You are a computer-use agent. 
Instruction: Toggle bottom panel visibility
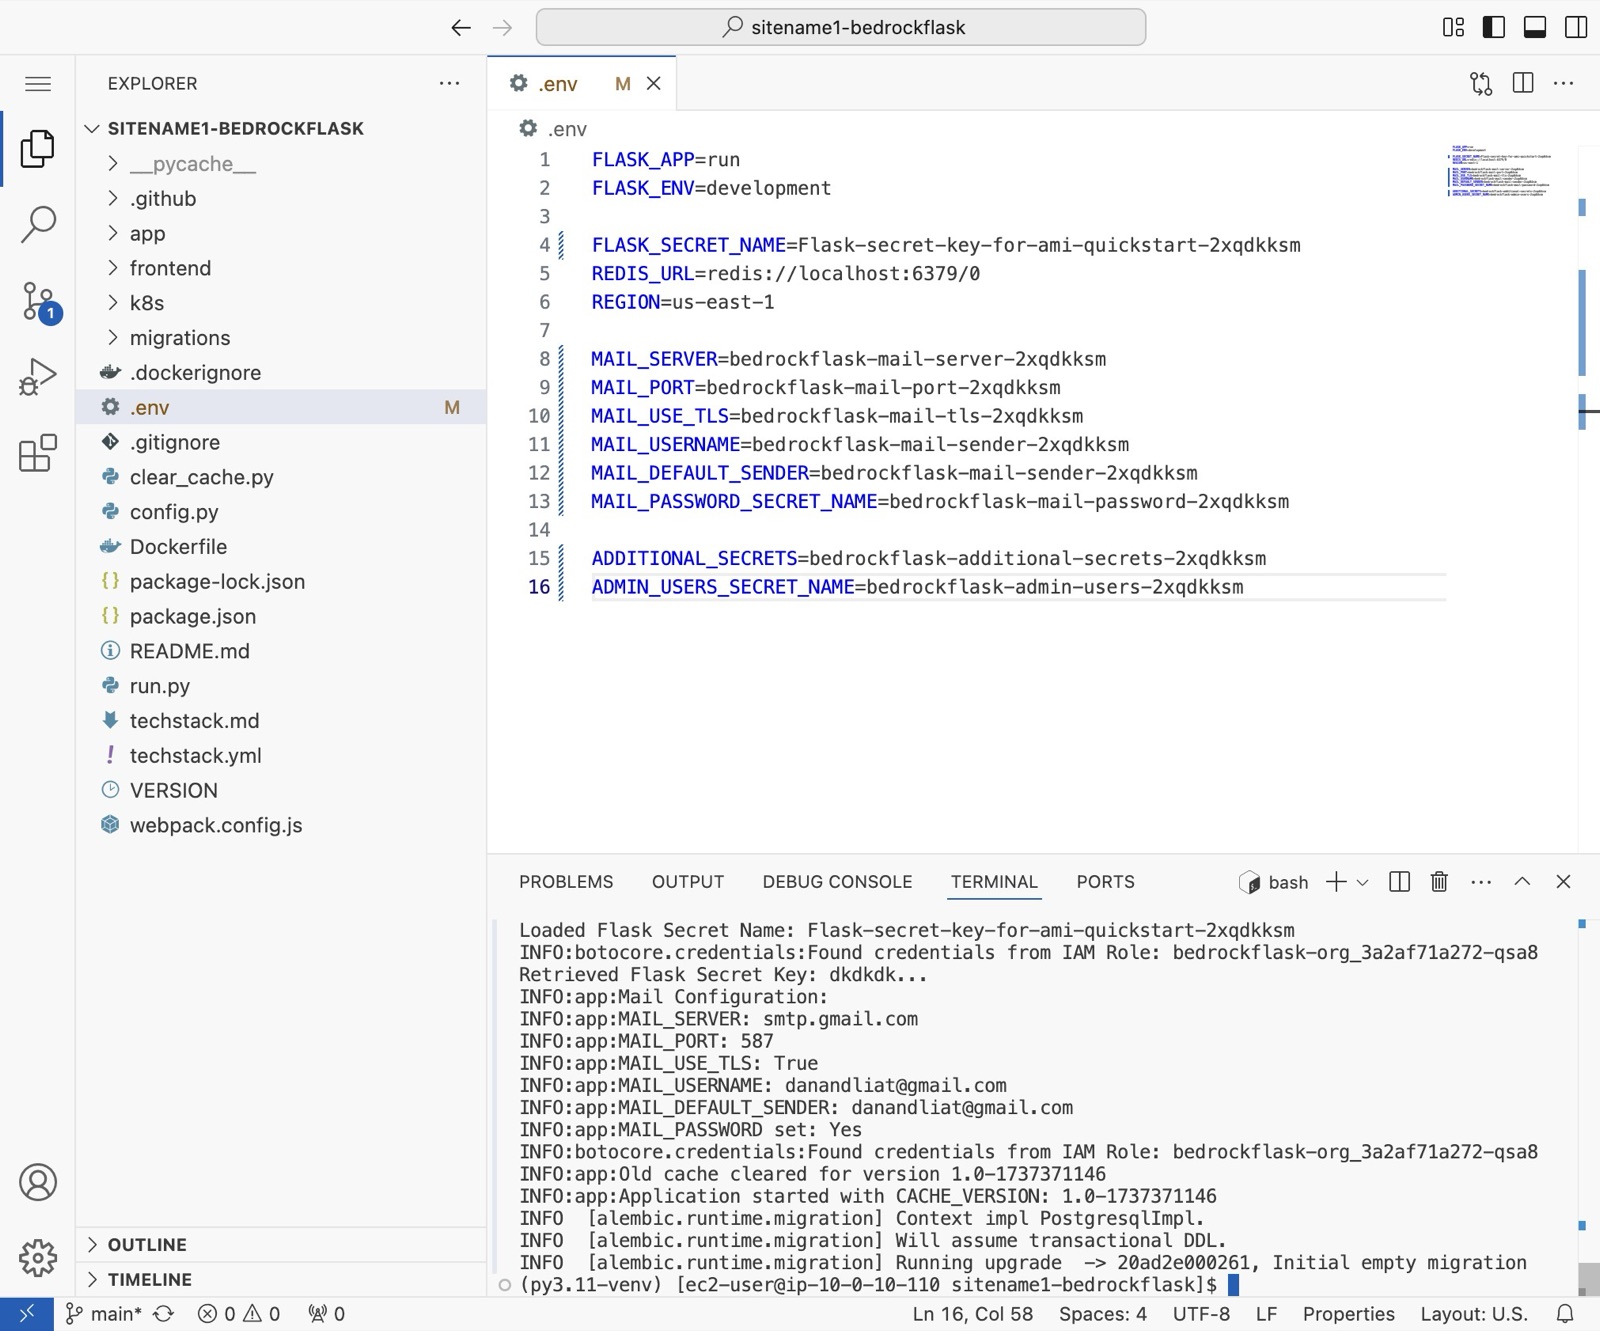pyautogui.click(x=1535, y=27)
